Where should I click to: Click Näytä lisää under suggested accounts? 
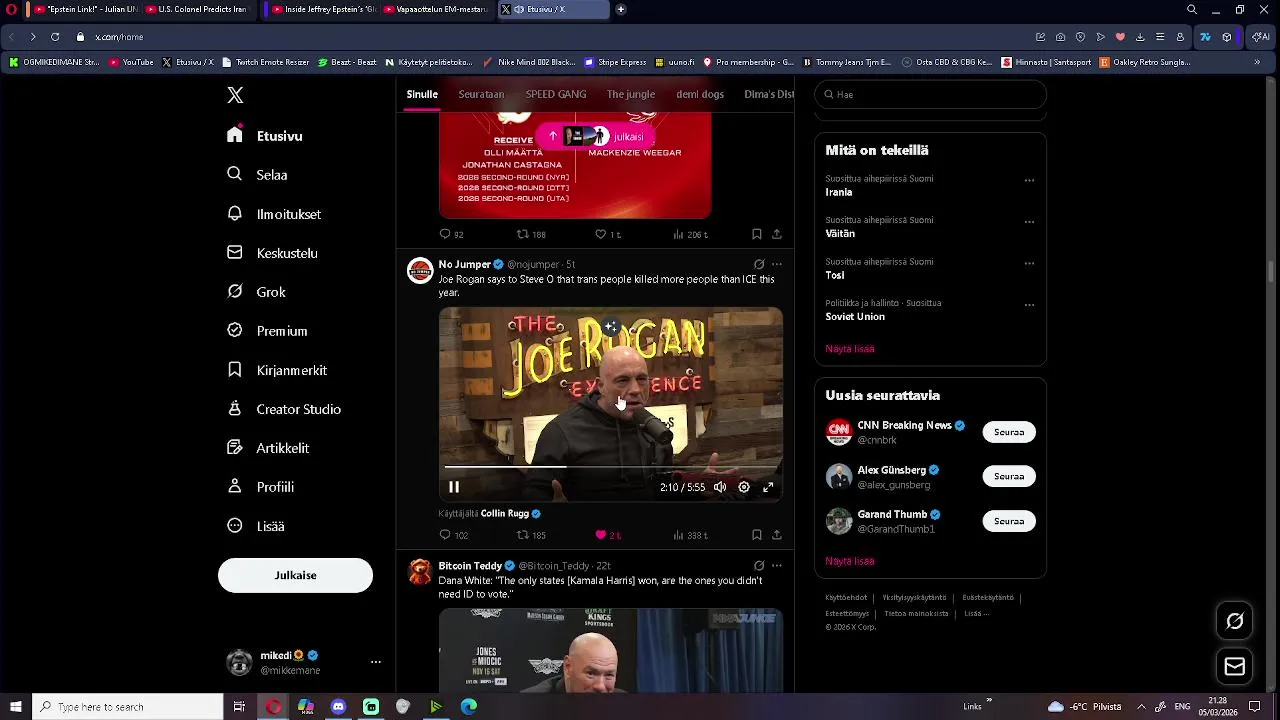coord(850,561)
